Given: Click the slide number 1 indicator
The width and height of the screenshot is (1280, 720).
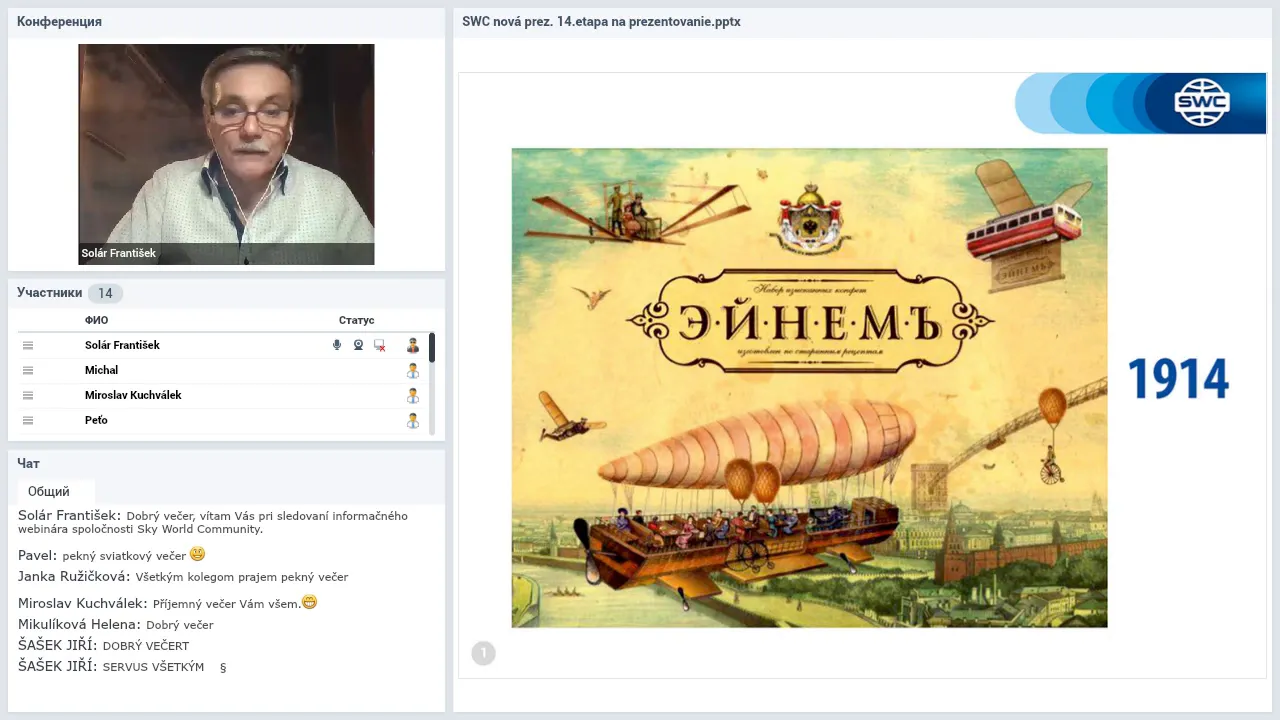Looking at the screenshot, I should click(483, 653).
